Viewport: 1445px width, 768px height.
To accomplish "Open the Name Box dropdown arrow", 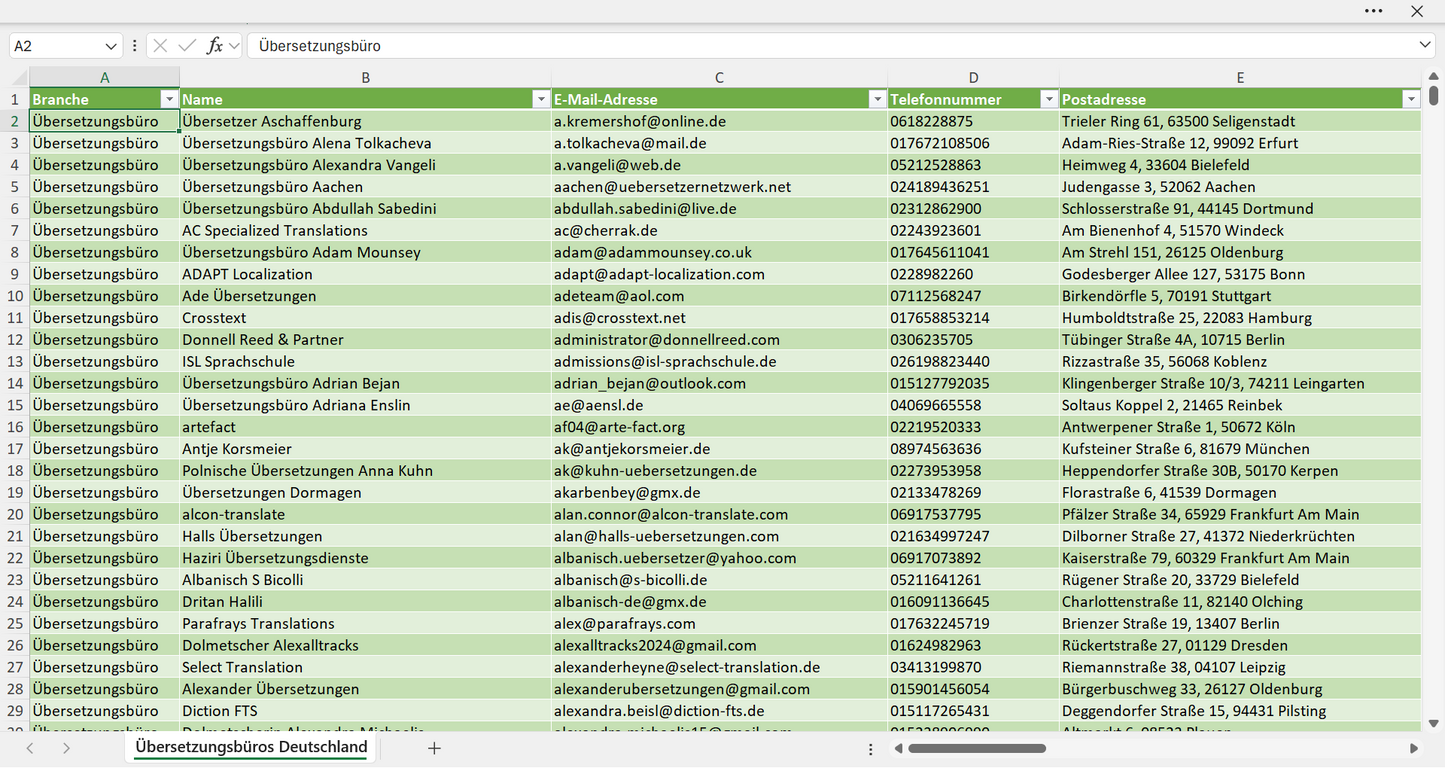I will coord(110,46).
